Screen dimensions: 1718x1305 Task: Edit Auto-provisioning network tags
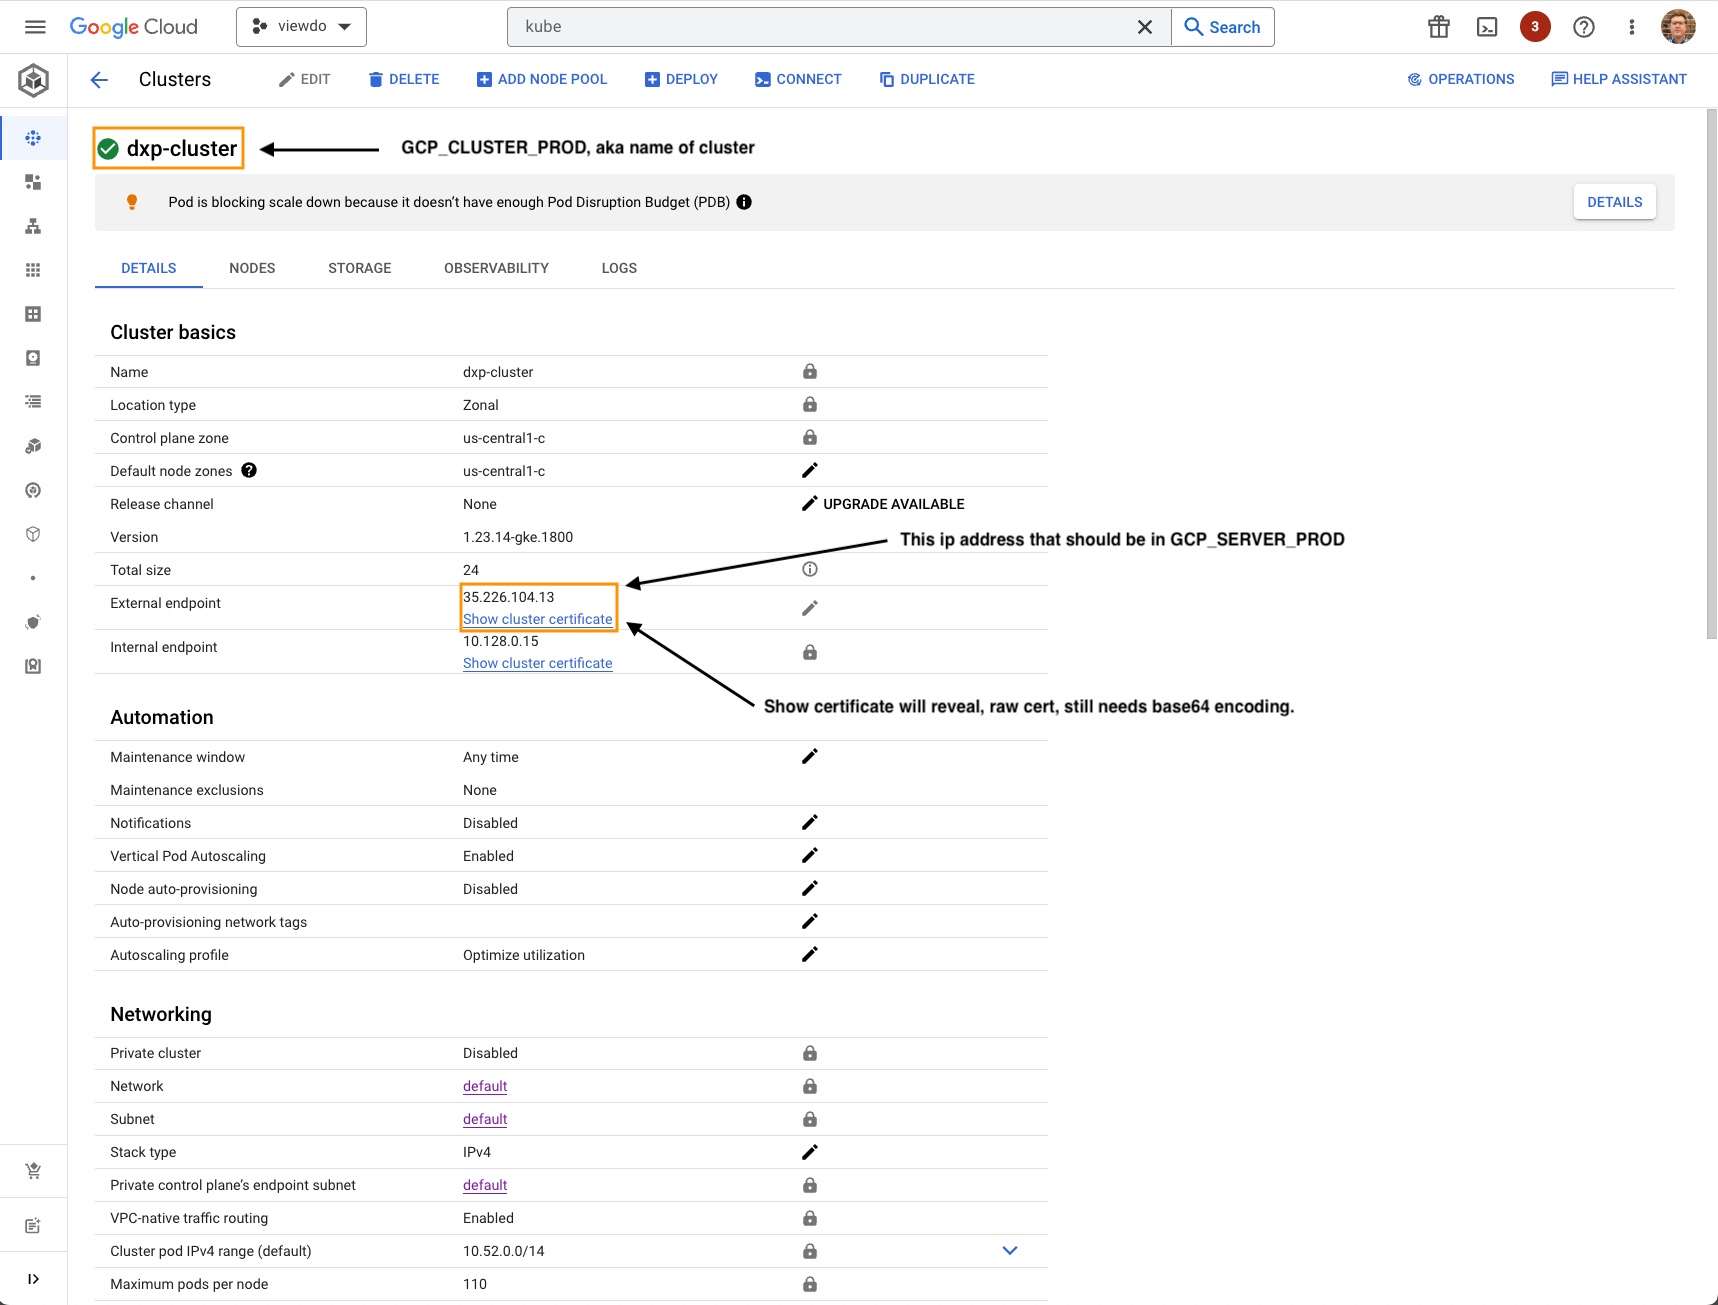tap(810, 921)
